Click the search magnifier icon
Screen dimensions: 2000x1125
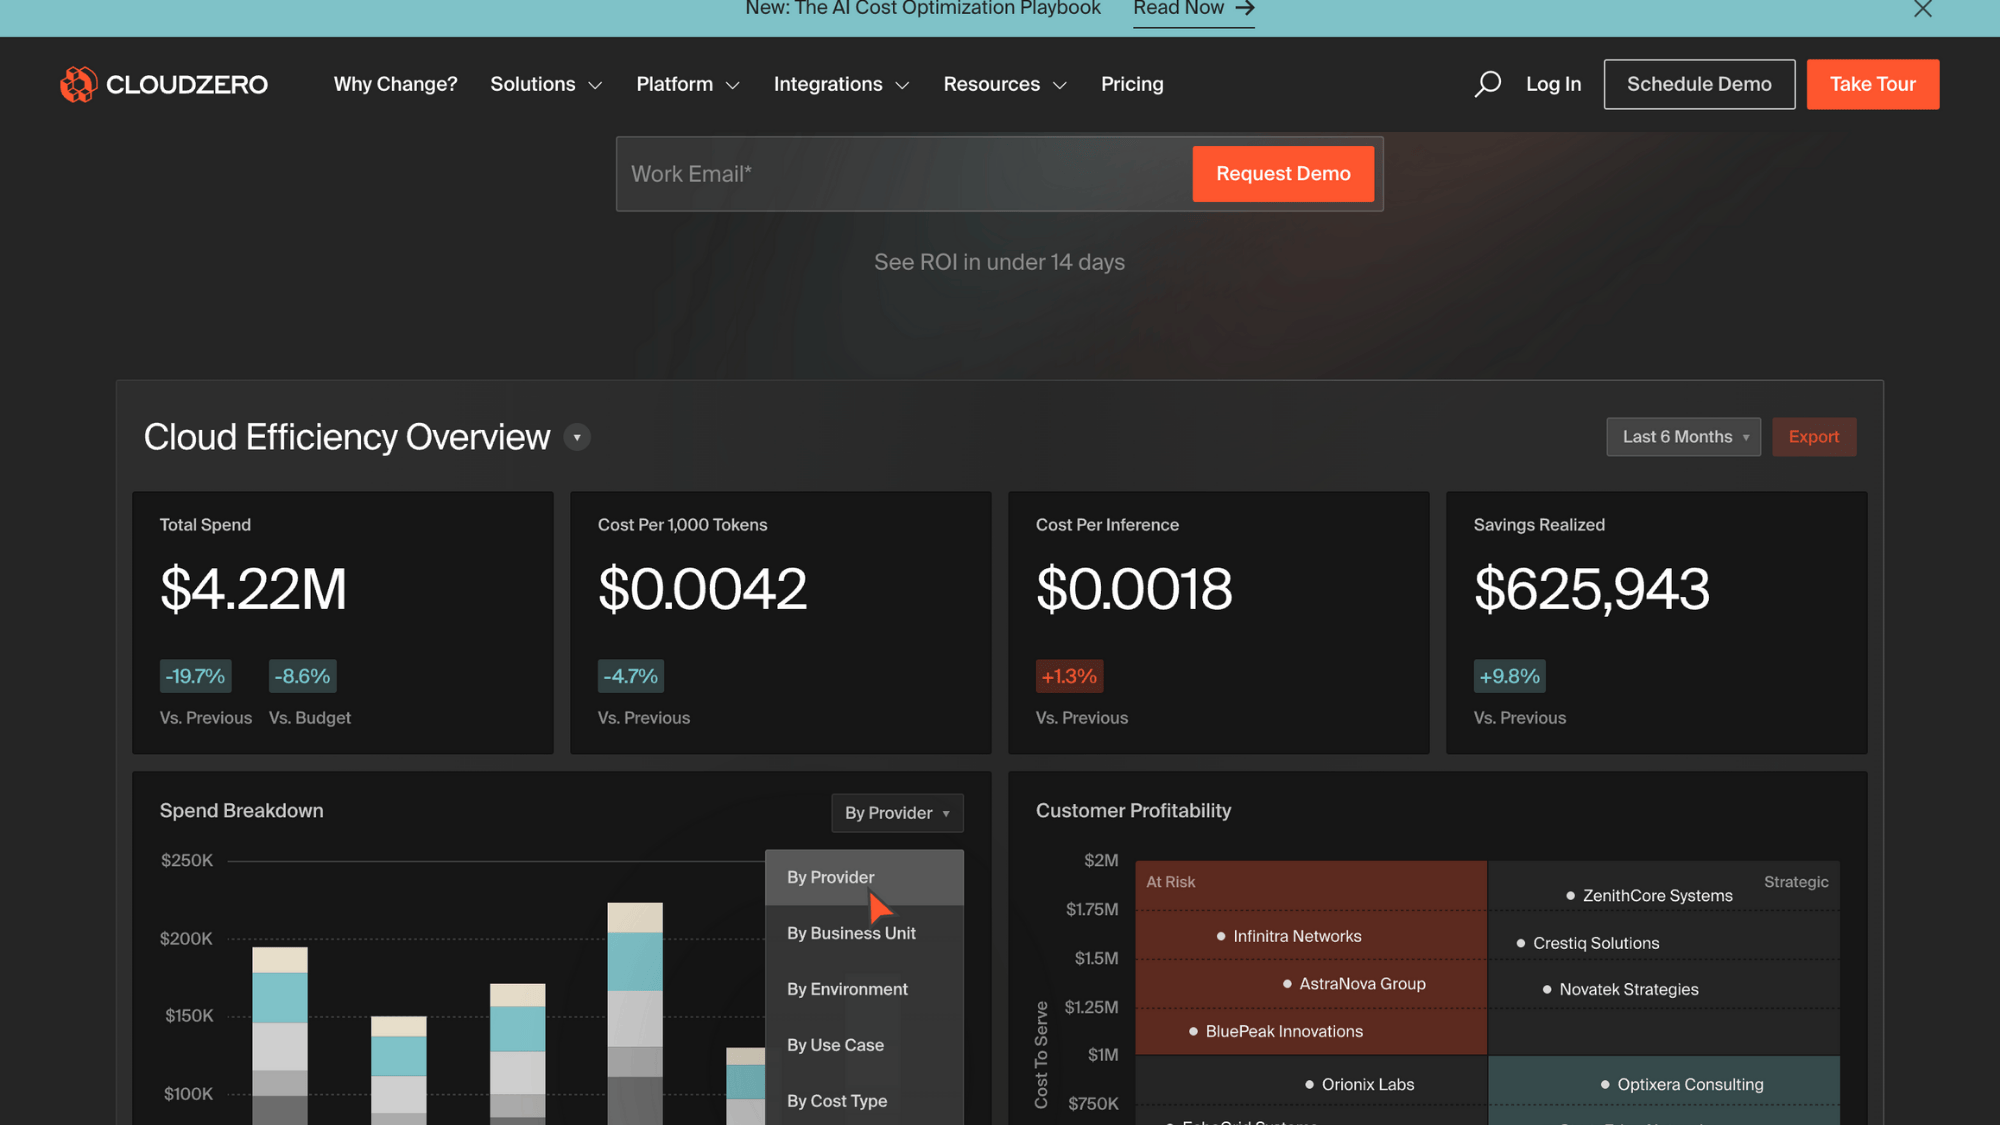pos(1487,84)
